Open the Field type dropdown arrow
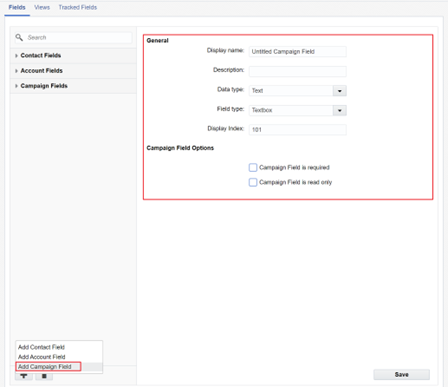448x387 pixels. [x=340, y=110]
